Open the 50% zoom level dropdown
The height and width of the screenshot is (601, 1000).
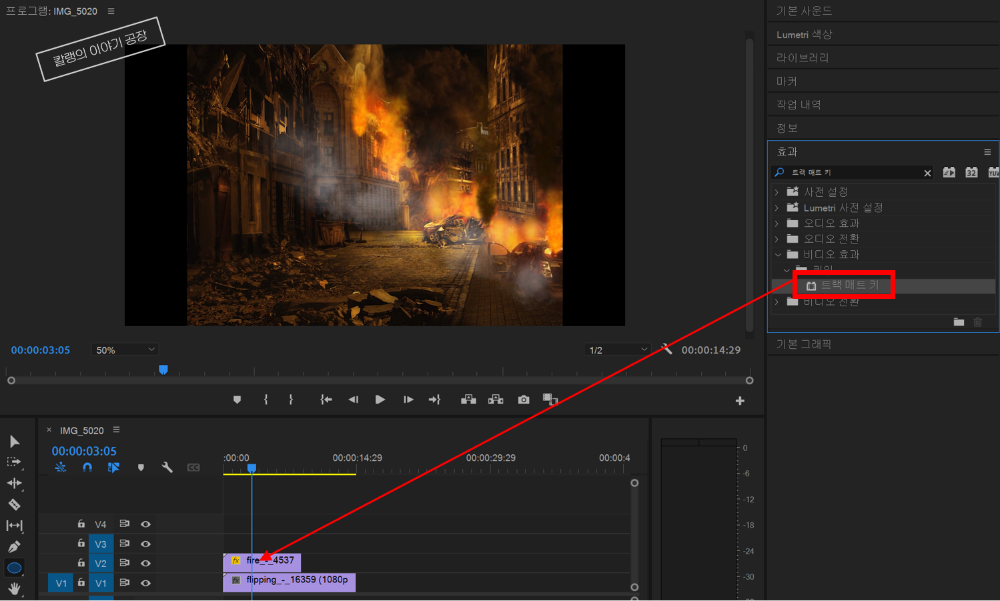coord(124,350)
